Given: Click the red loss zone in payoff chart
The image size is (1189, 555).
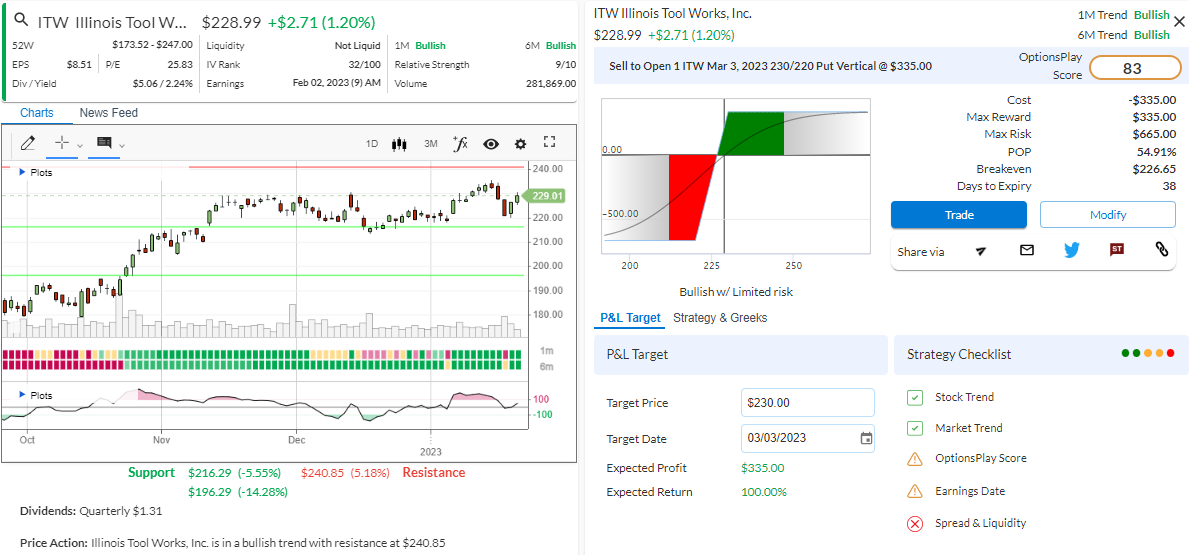Looking at the screenshot, I should (x=690, y=197).
